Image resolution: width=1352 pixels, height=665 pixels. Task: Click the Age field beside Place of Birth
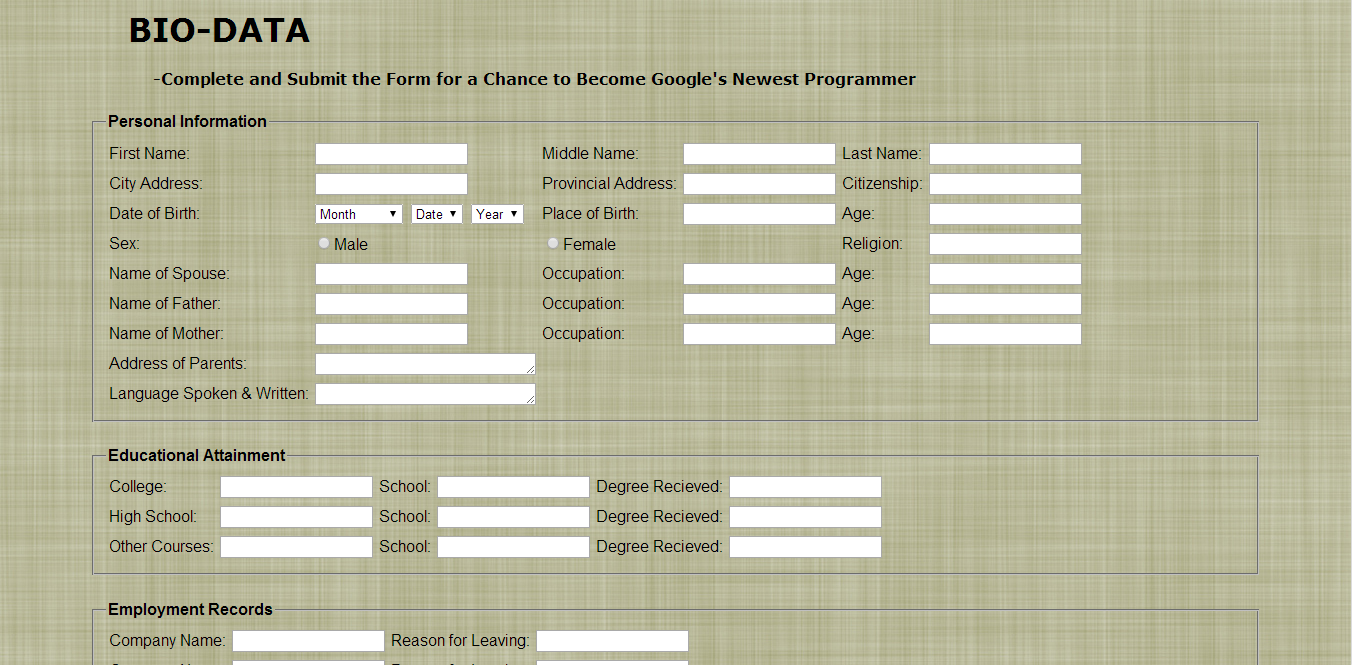click(x=1005, y=214)
